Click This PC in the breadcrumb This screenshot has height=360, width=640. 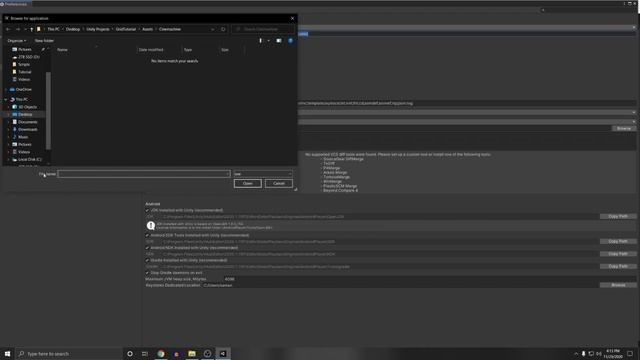[x=53, y=29]
